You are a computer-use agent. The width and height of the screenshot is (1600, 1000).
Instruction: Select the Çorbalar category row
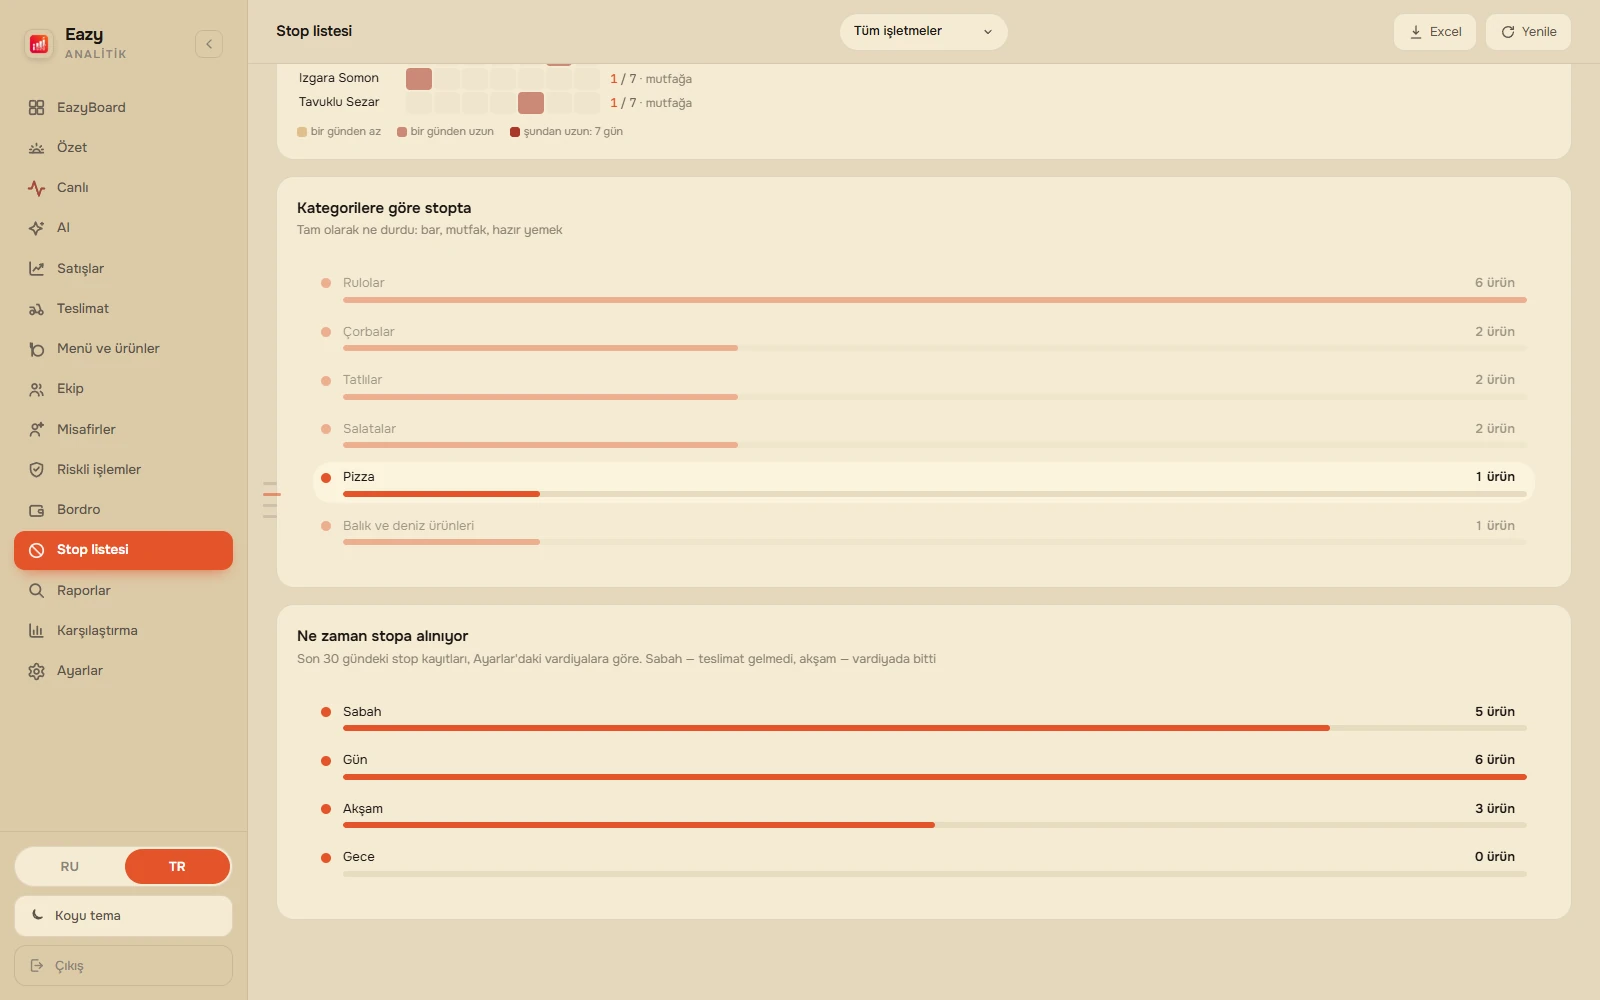pyautogui.click(x=923, y=337)
